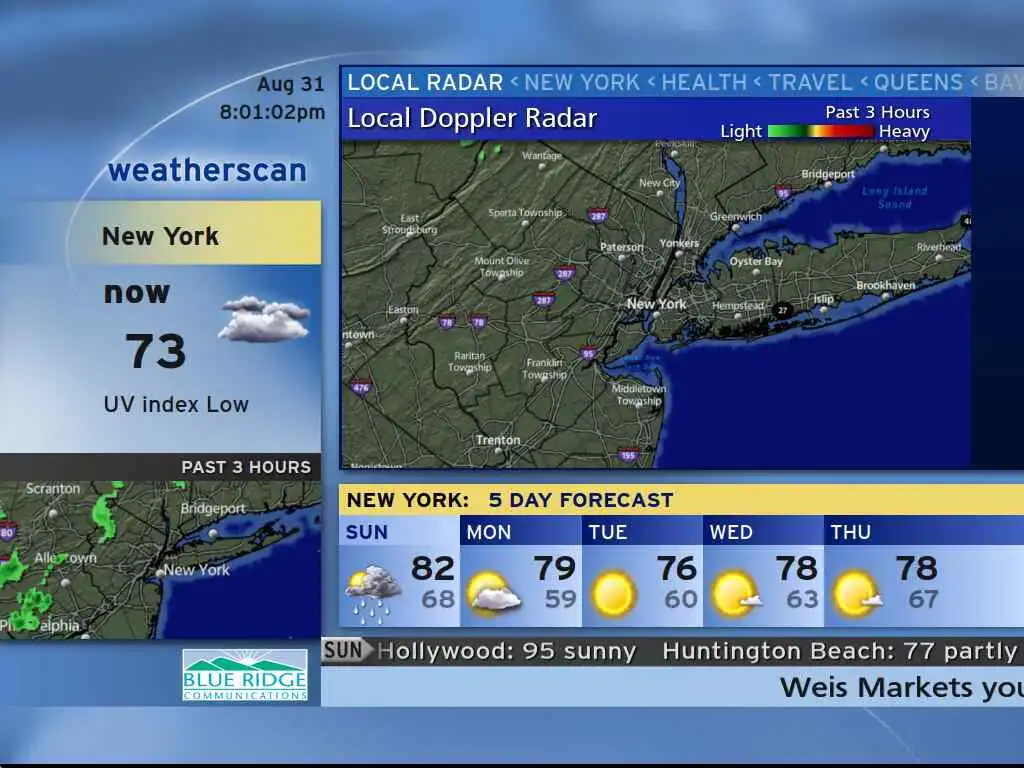1024x768 pixels.
Task: Click the Interstate 476 shield on radar map
Action: 361,387
